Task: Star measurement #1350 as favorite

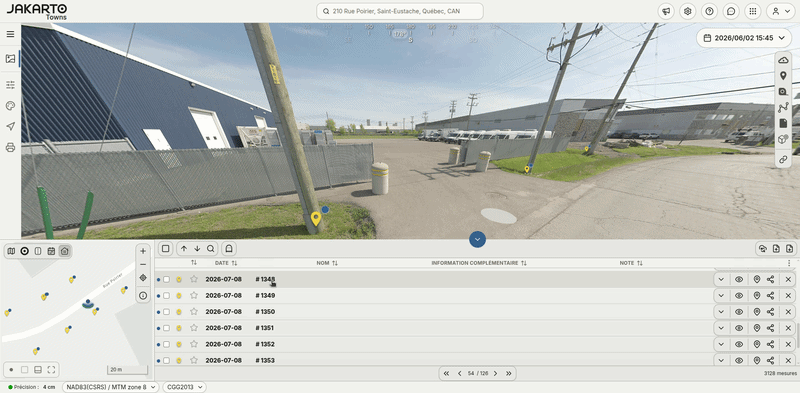Action: pyautogui.click(x=194, y=312)
